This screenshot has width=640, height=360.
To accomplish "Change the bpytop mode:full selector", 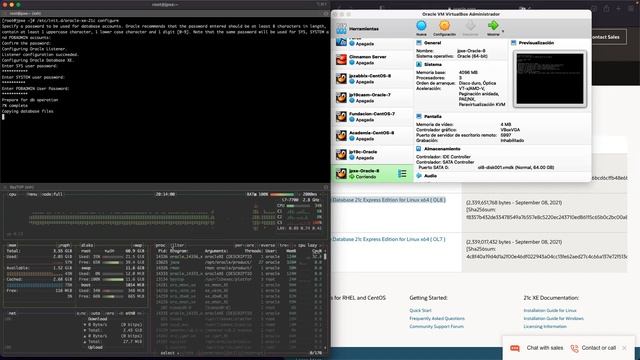I will pos(52,194).
